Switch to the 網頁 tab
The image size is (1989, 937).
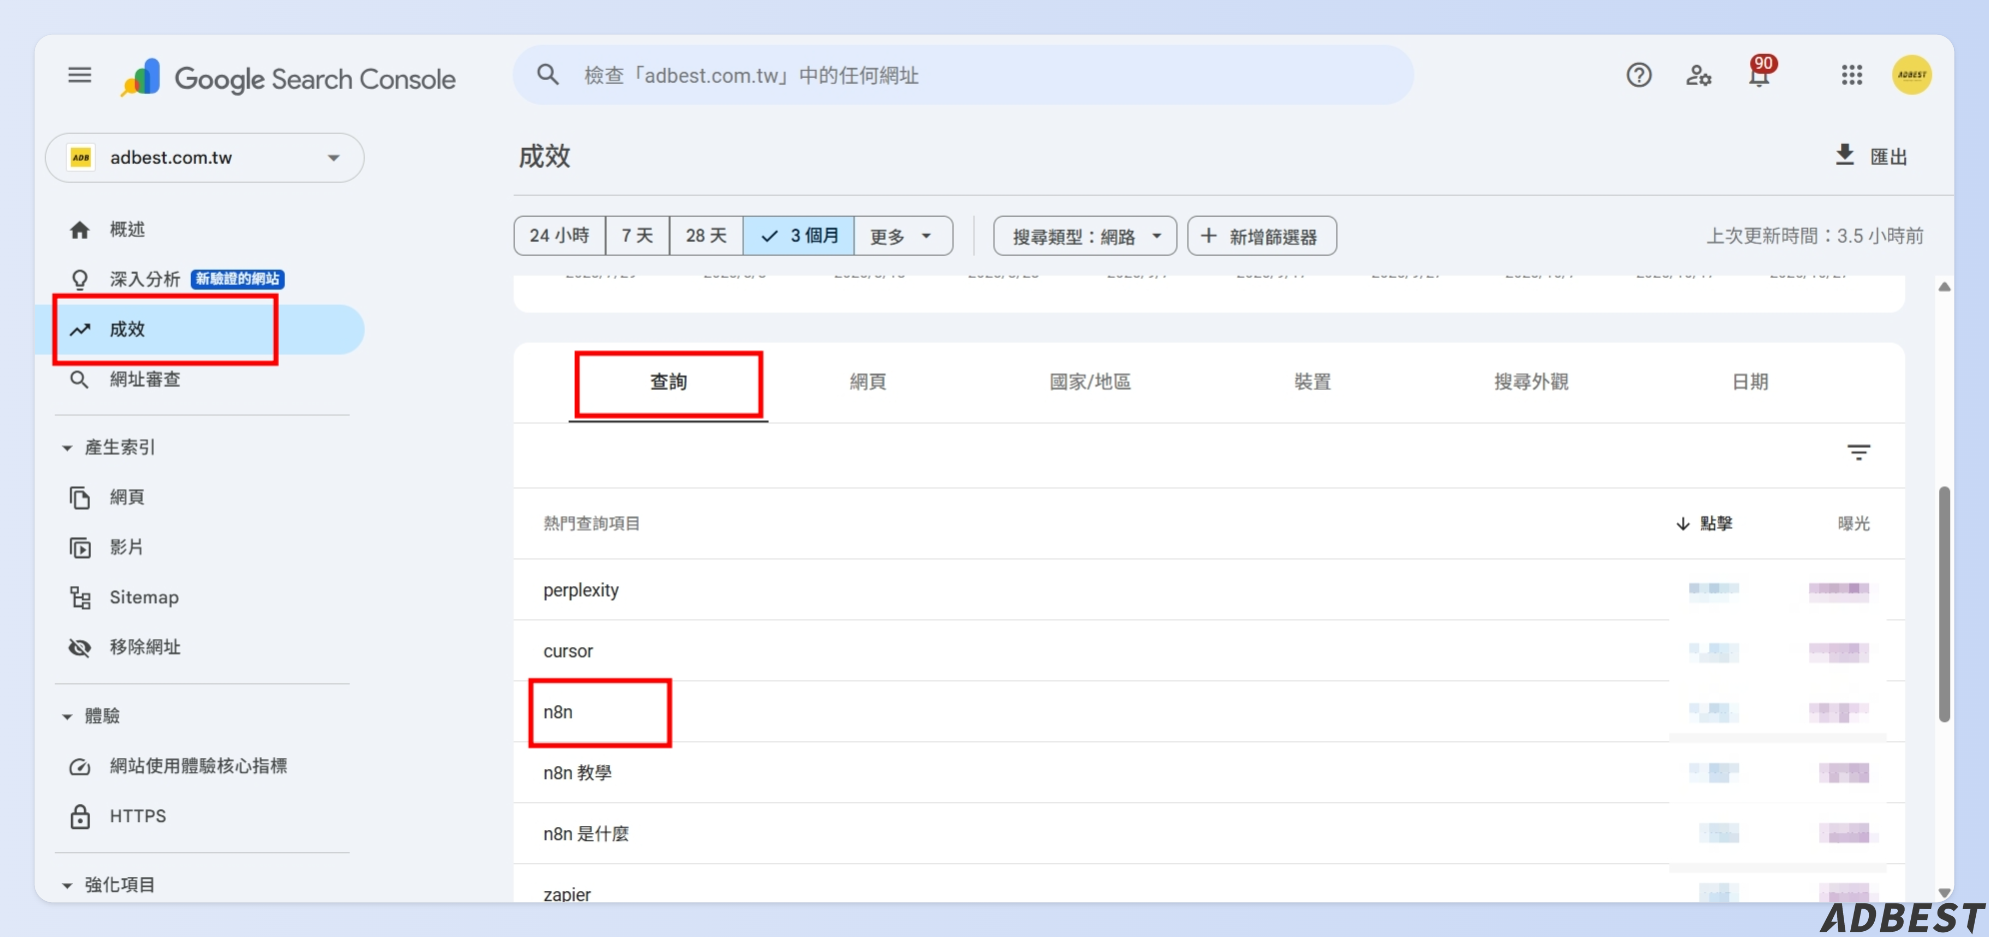(x=867, y=382)
